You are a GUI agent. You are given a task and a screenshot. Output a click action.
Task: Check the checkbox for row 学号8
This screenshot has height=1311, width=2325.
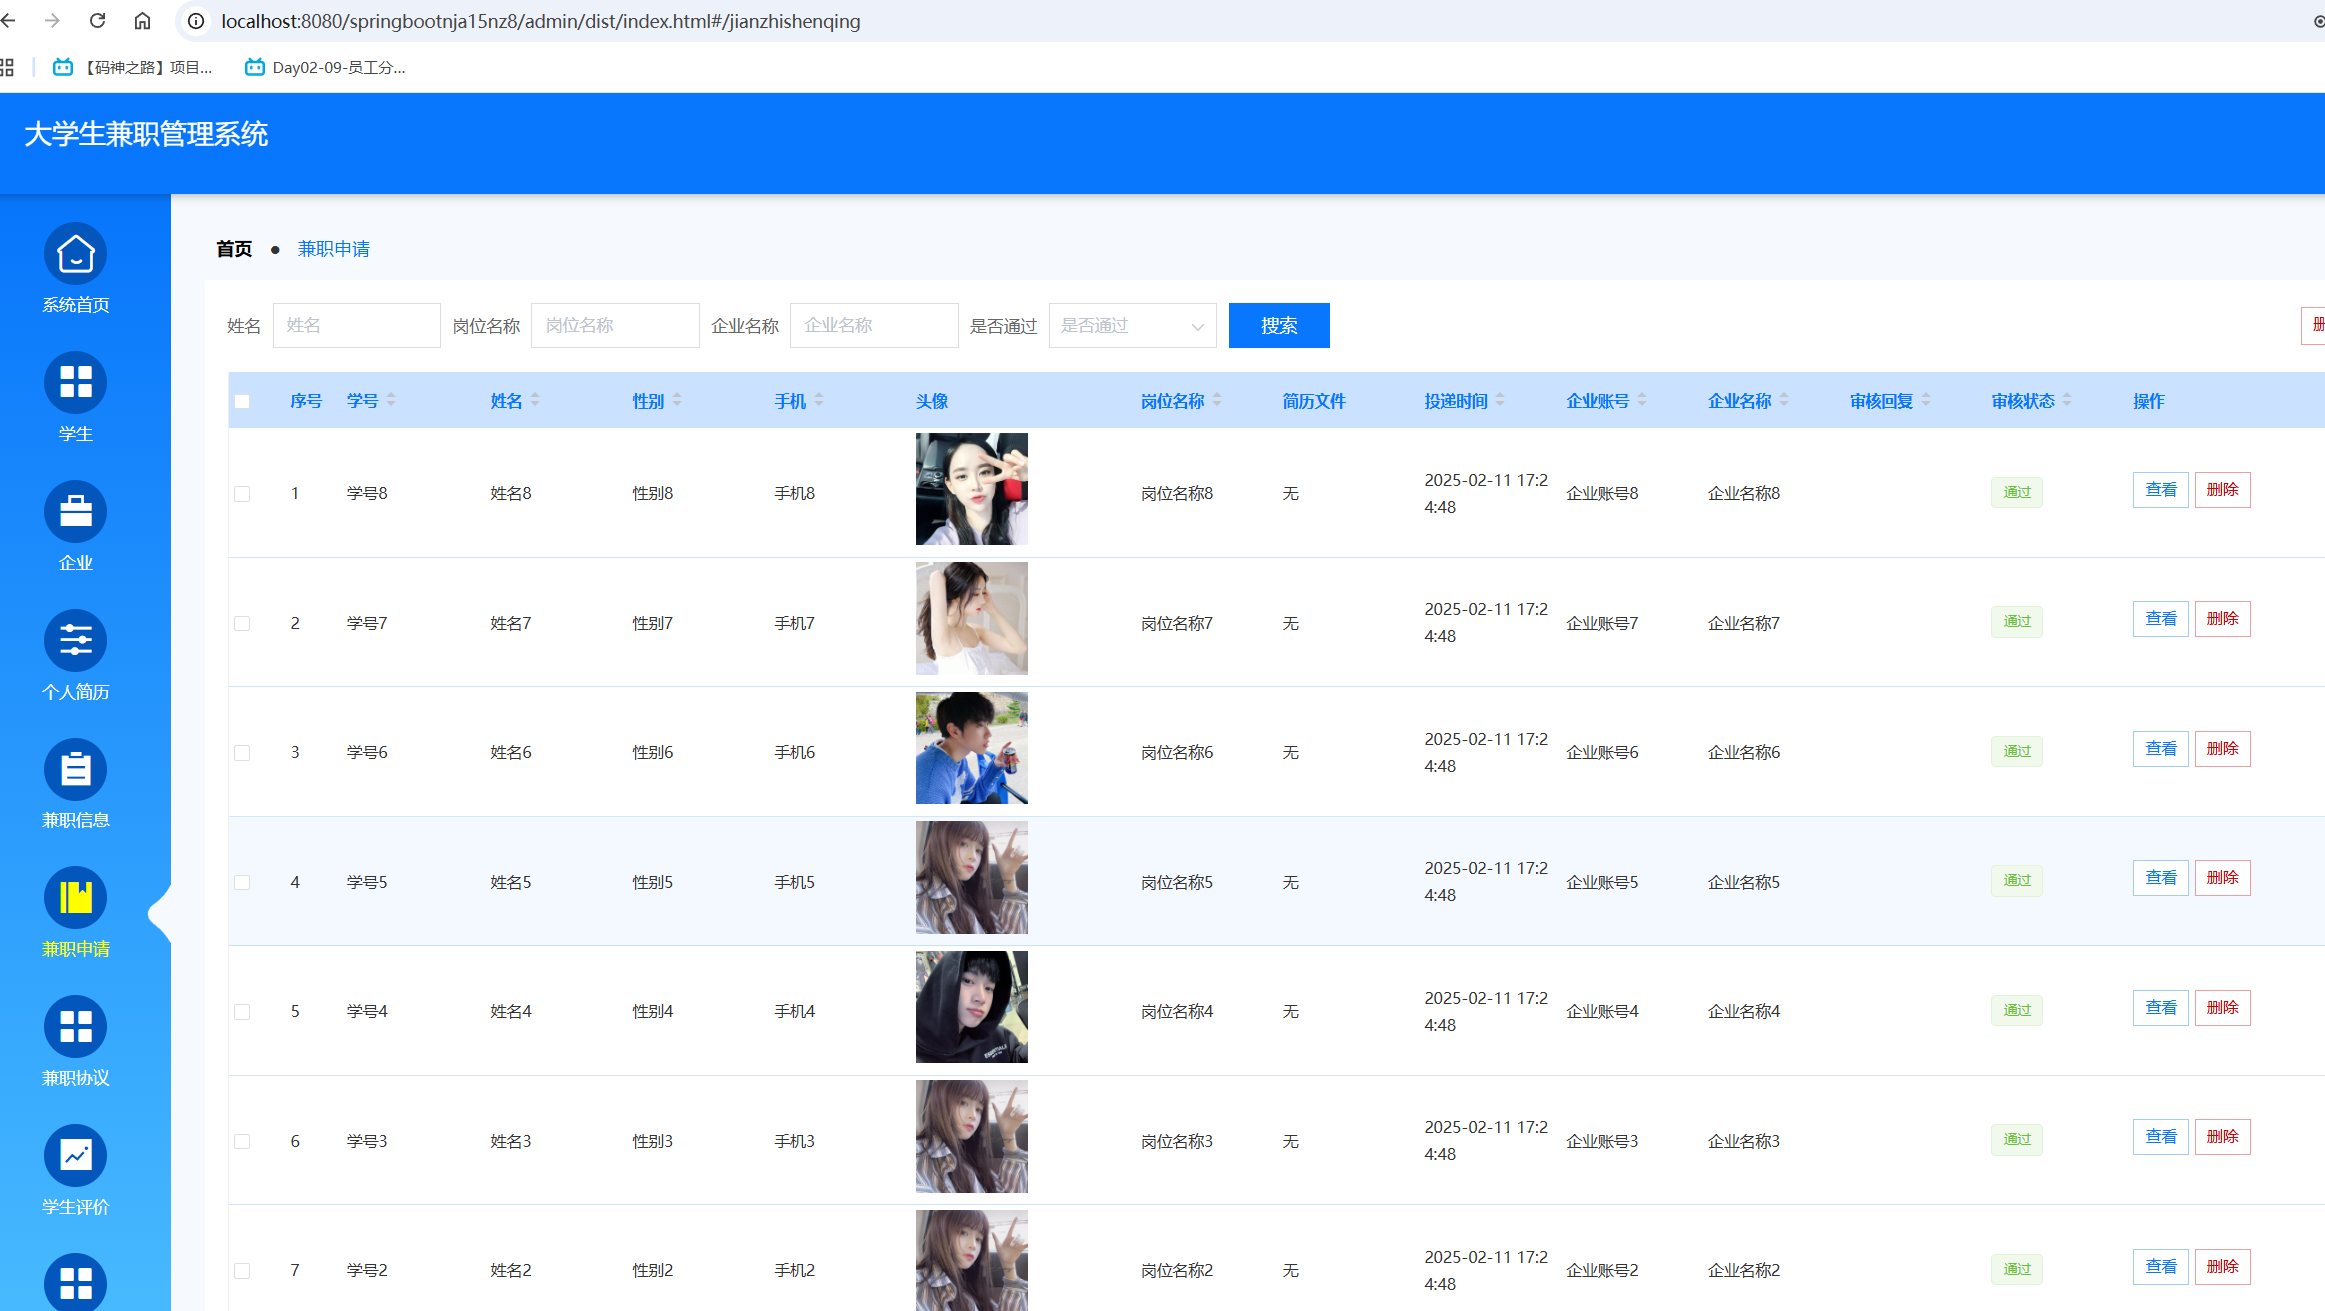pyautogui.click(x=242, y=494)
